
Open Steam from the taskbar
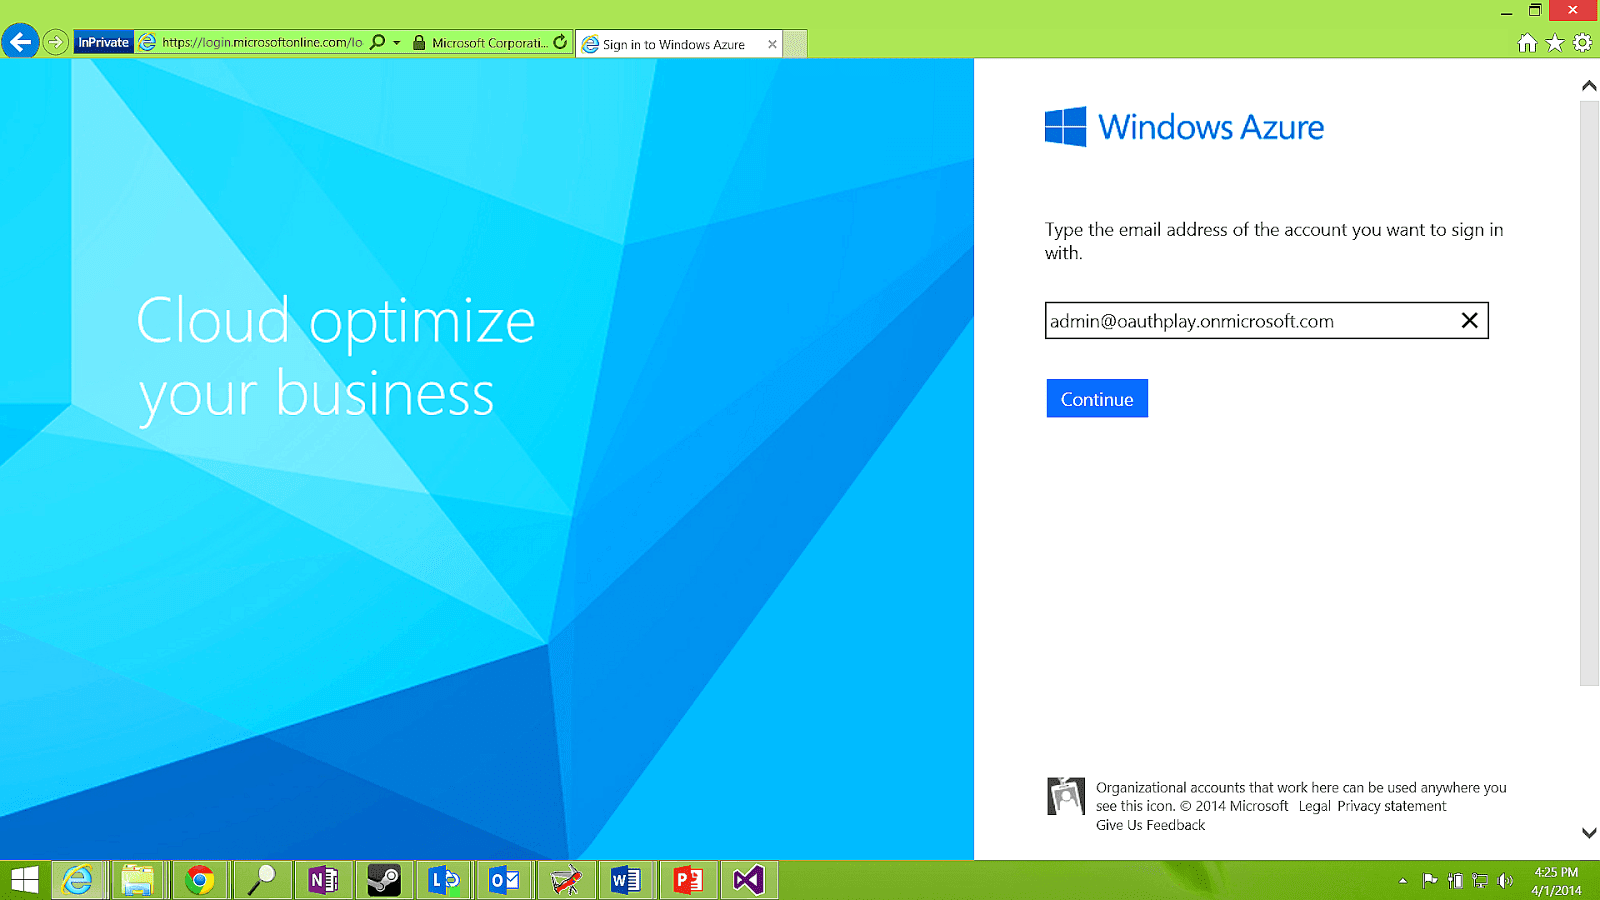point(384,880)
